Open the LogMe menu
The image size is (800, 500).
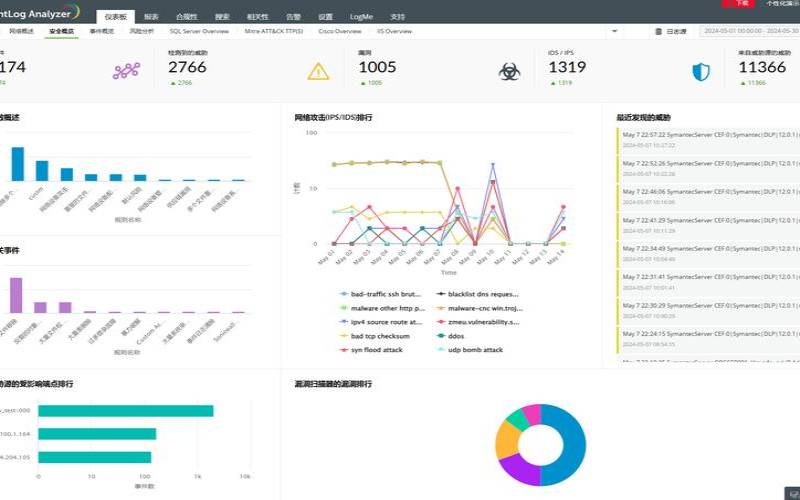[361, 17]
